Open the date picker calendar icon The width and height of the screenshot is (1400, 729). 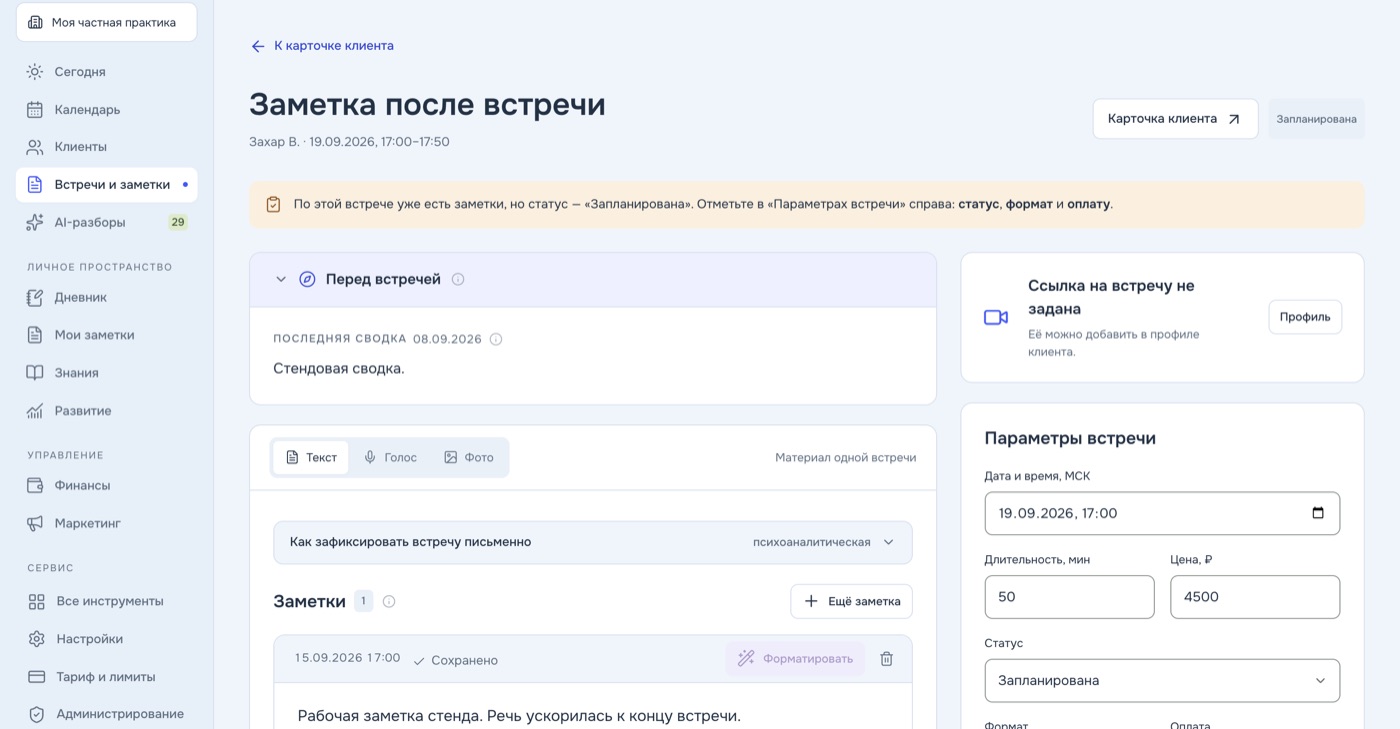point(1318,513)
